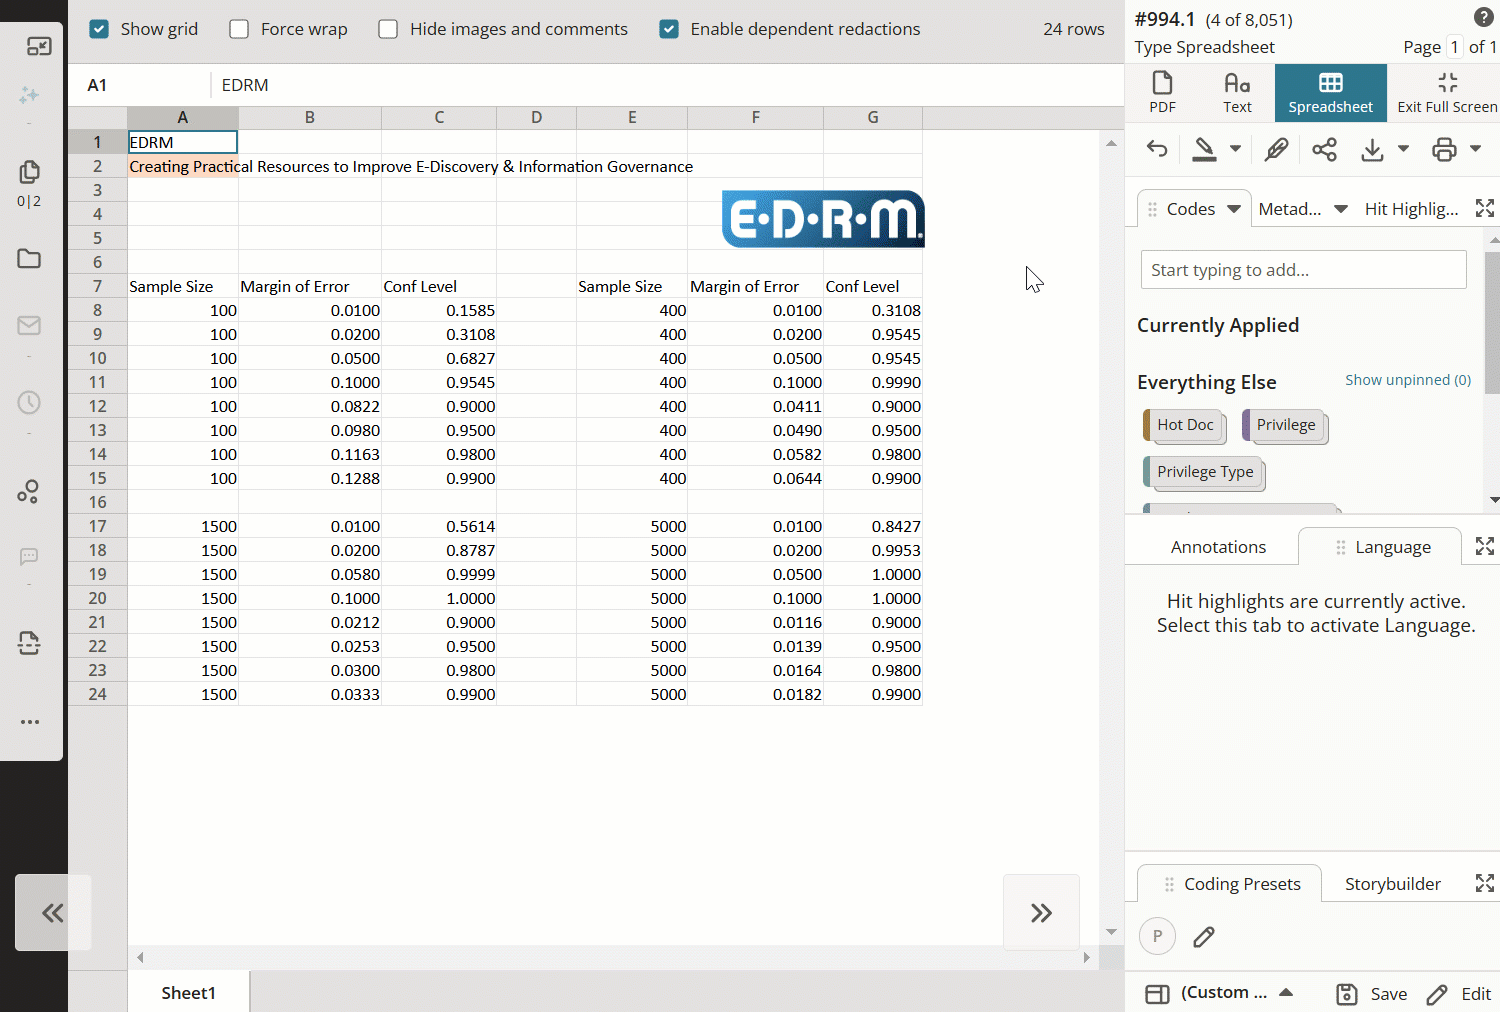Click the undo arrow in the toolbar

coord(1156,149)
